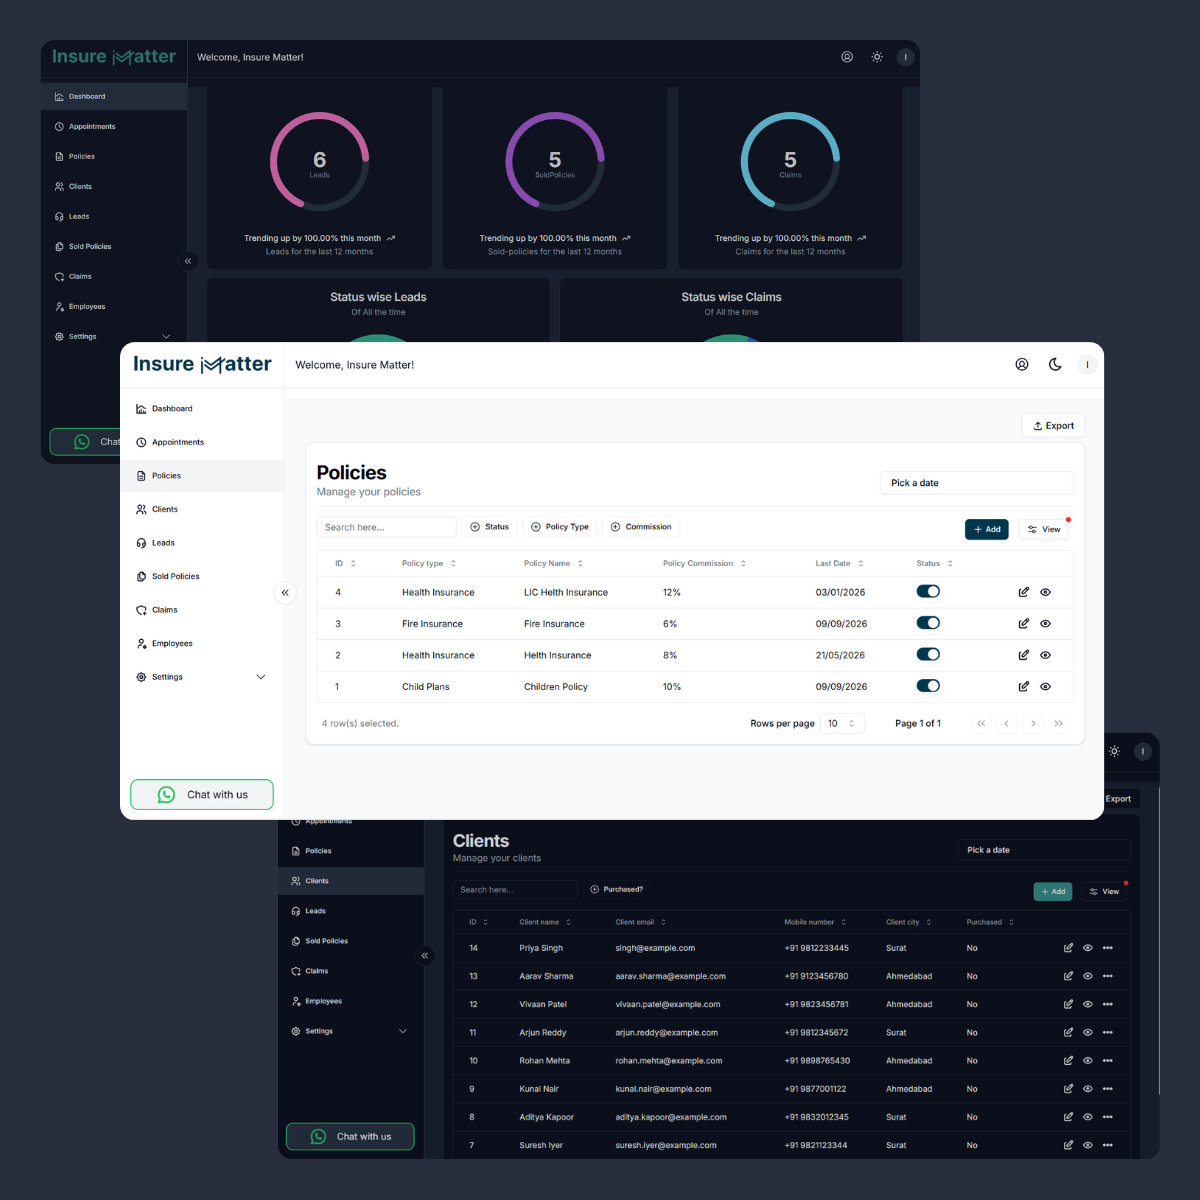Open Sold Policies in the light sidebar
The height and width of the screenshot is (1200, 1200).
point(175,576)
